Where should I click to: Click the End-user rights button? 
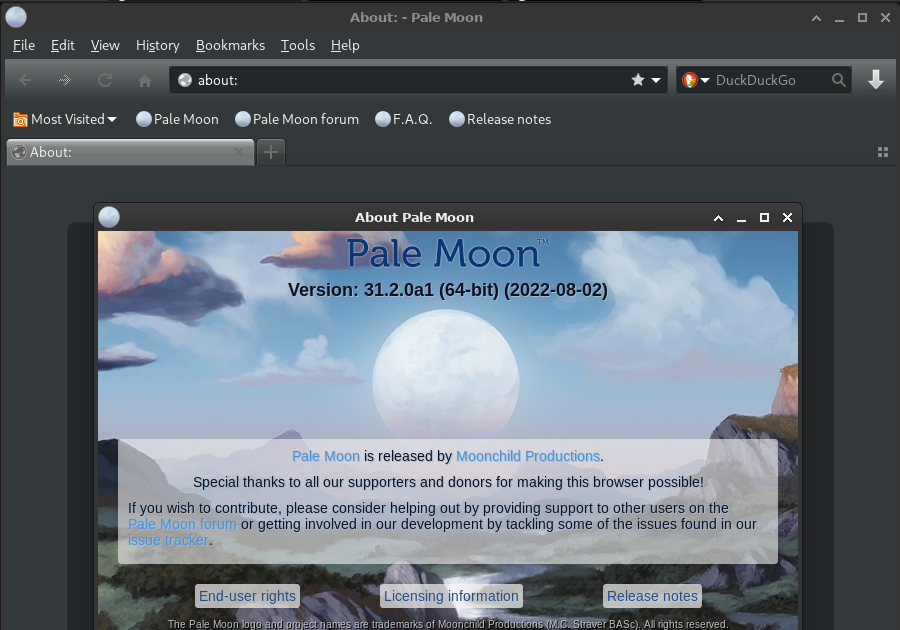tap(247, 596)
